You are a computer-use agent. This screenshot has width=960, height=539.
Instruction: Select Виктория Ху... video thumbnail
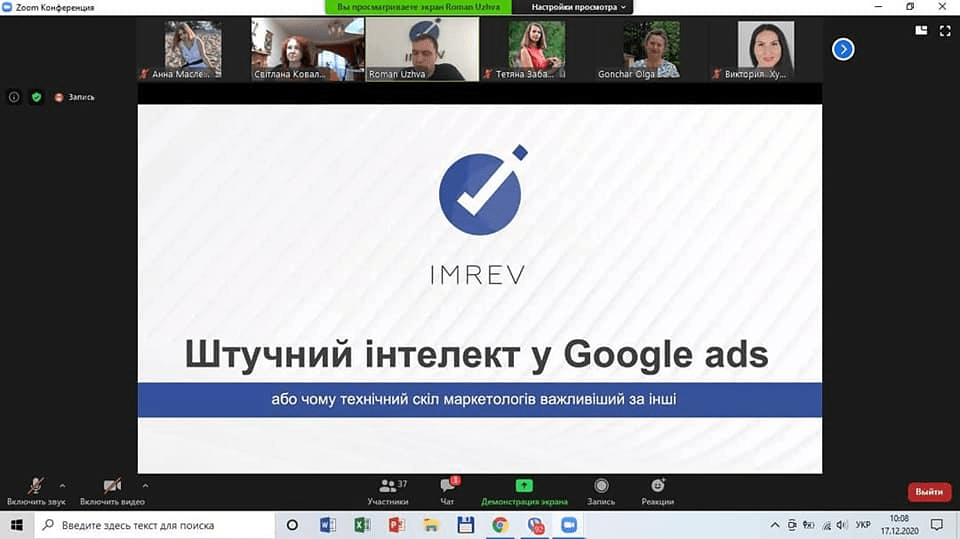click(765, 50)
